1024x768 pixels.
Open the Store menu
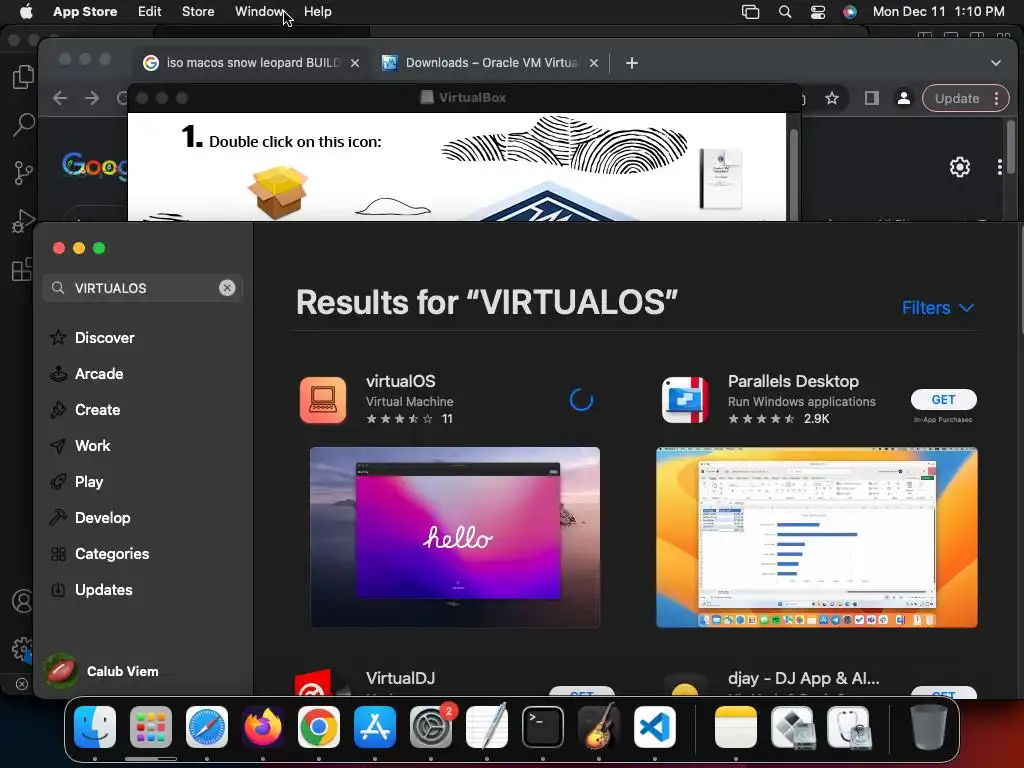tap(198, 12)
